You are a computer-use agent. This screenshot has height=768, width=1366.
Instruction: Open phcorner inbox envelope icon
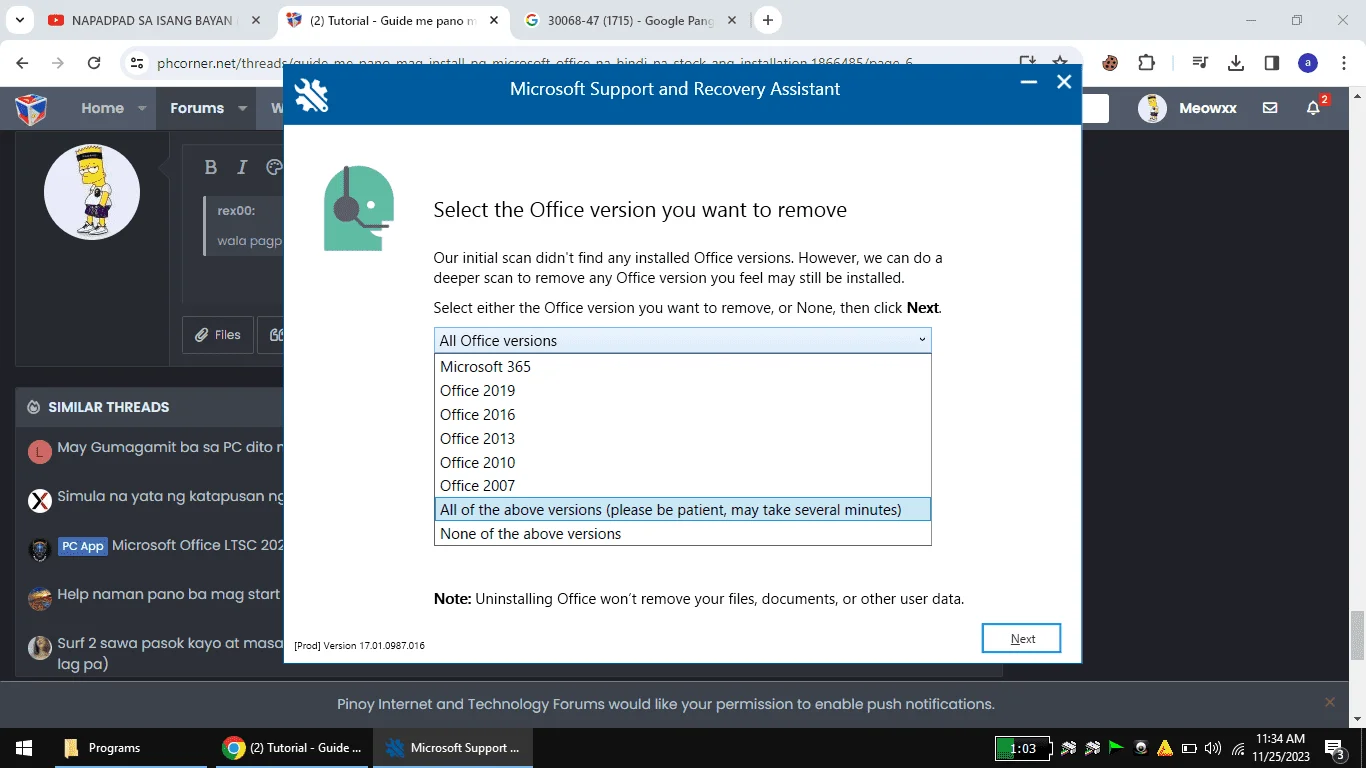[1270, 108]
